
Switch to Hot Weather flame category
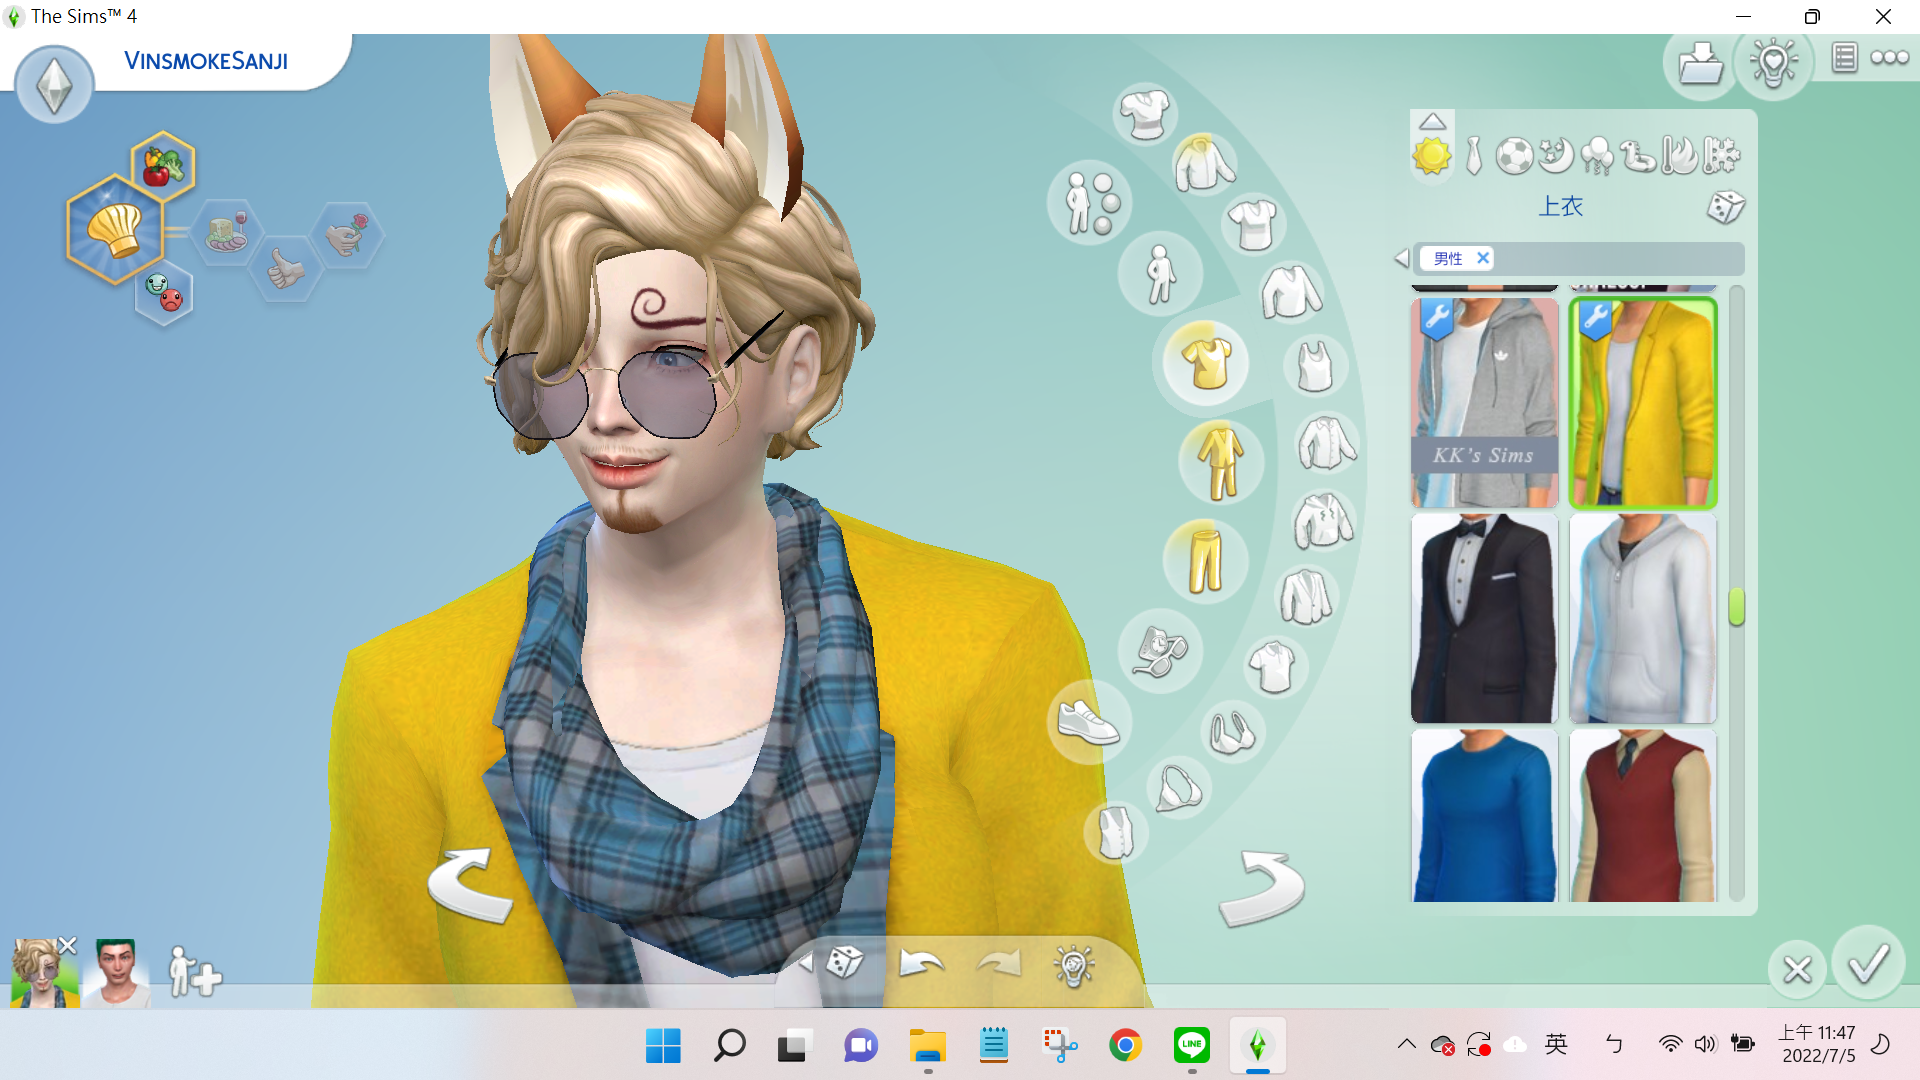point(1680,156)
